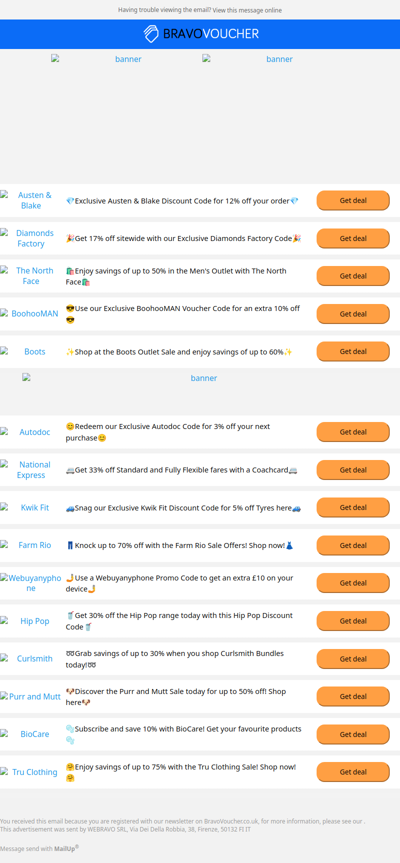The image size is (400, 863).
Task: Open the View this message online link
Action: pos(247,10)
